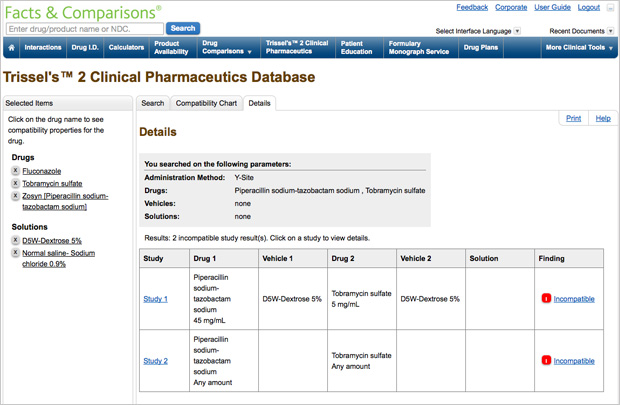Screen dimensions: 620x405
Task: Click the Facts & Comparisons logo
Action: click(83, 13)
